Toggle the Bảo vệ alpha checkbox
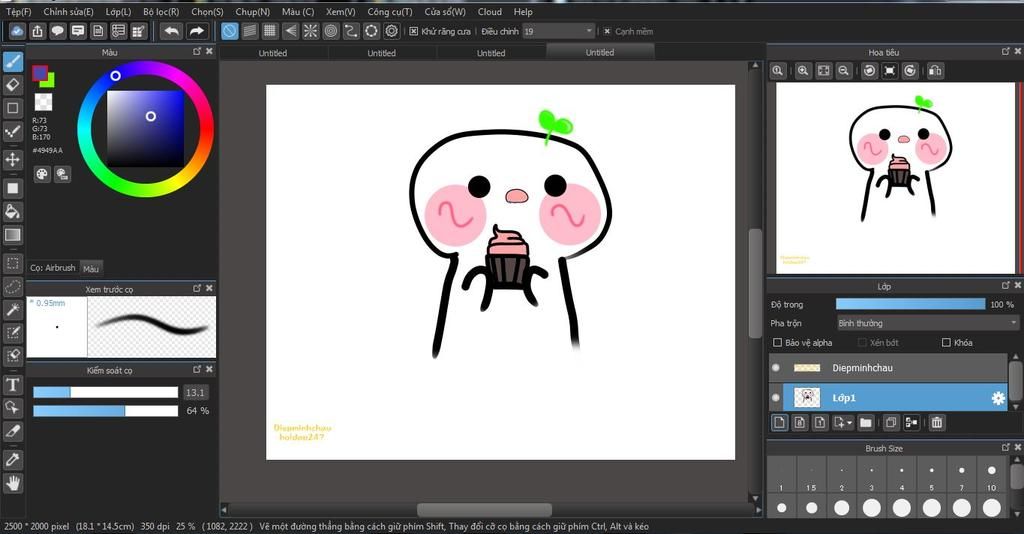1024x534 pixels. click(x=777, y=342)
